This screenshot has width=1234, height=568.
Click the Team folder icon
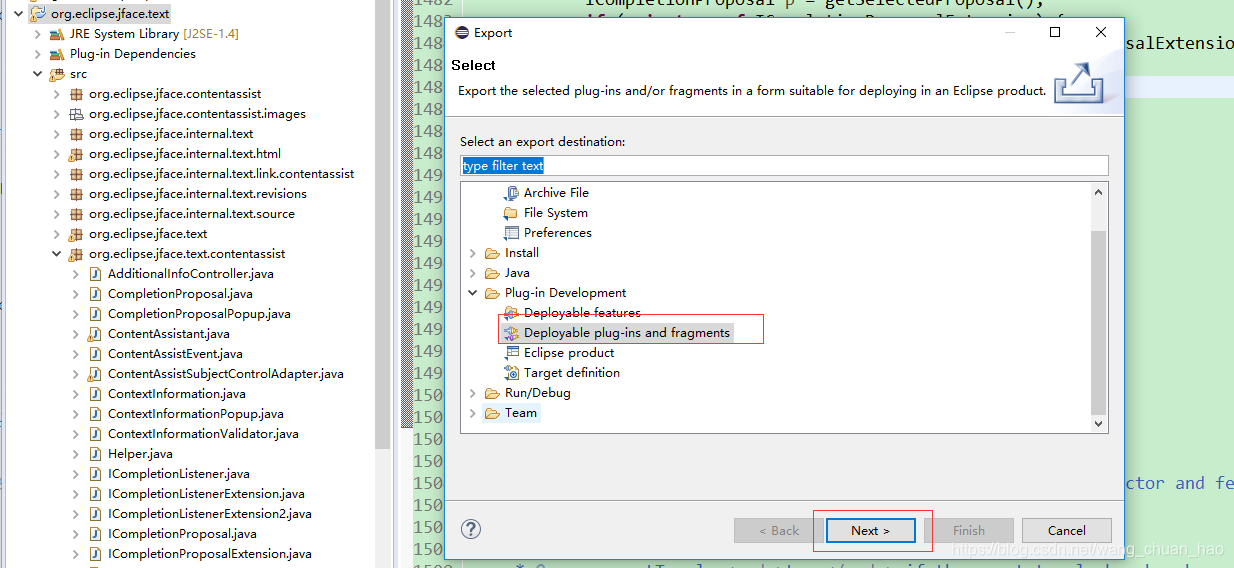pos(492,413)
